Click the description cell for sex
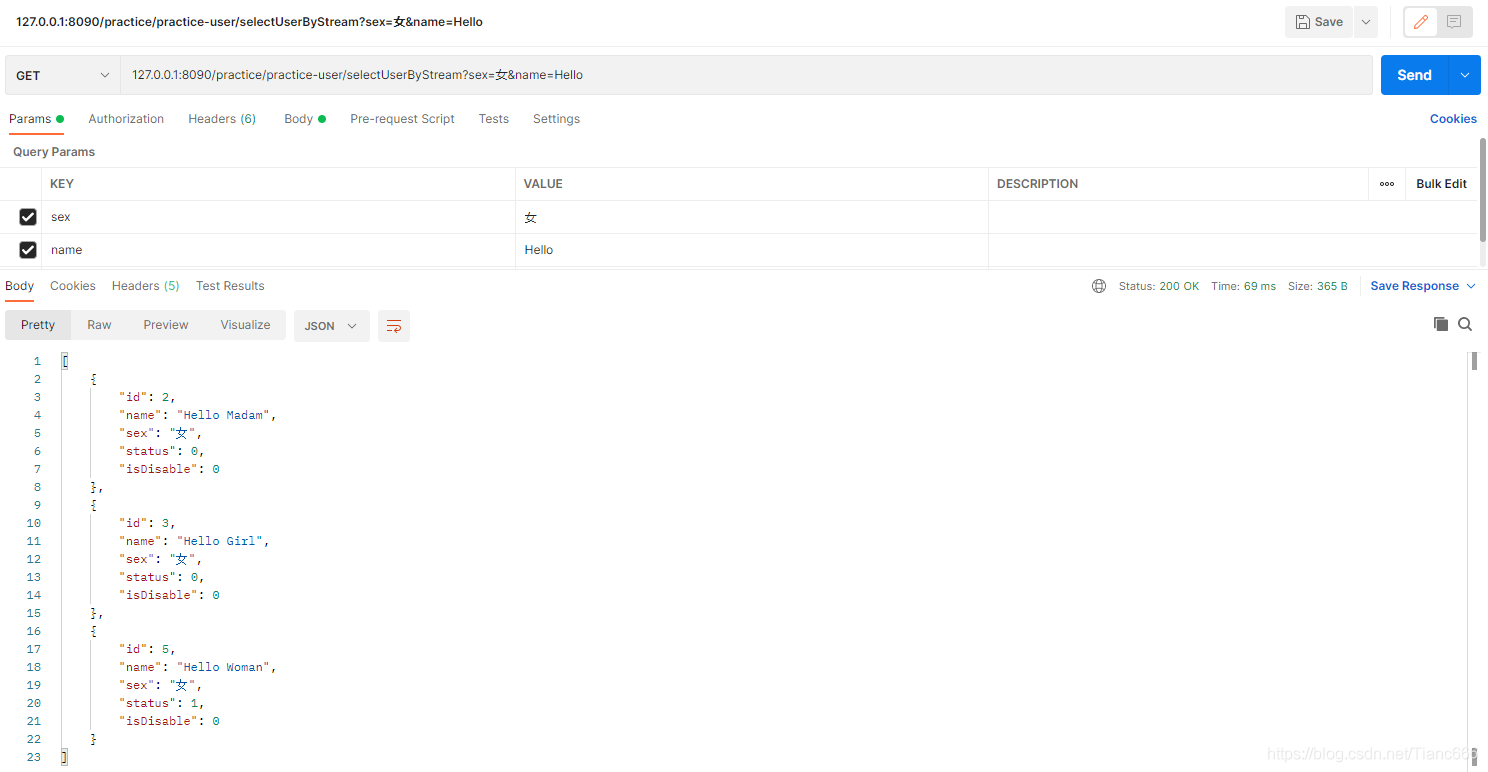This screenshot has width=1488, height=772. click(1232, 217)
